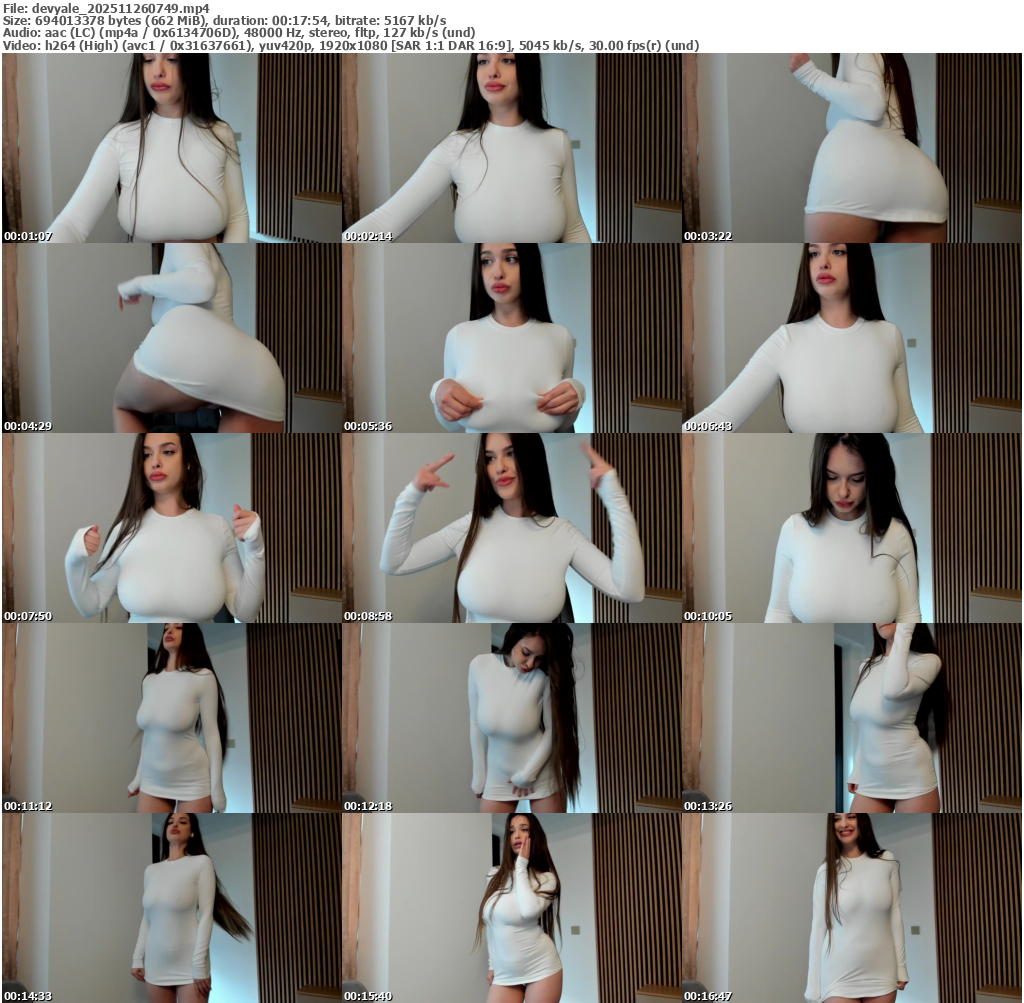Screen dimensions: 1024x1003
Task: Select the 00:05:36 thumbnail
Action: pyautogui.click(x=512, y=338)
